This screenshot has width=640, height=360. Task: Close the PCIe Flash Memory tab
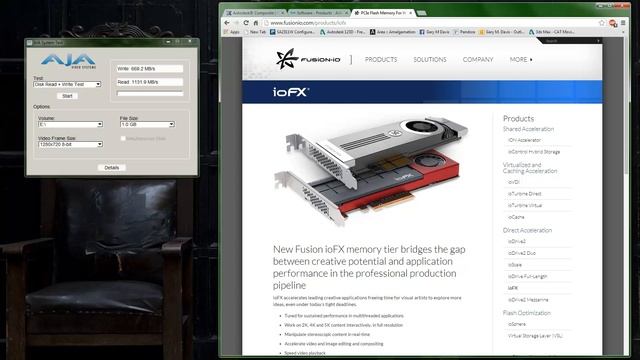411,13
